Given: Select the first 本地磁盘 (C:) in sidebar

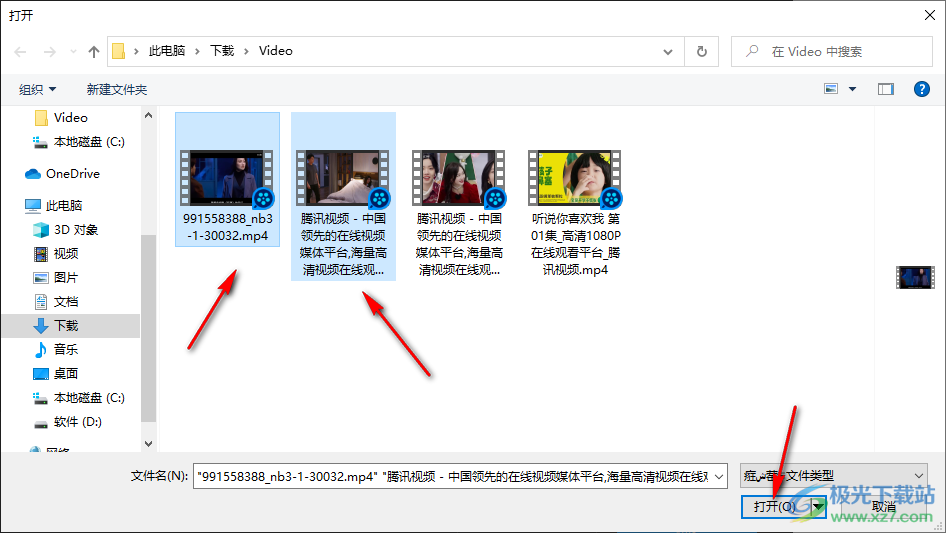Looking at the screenshot, I should pos(78,142).
